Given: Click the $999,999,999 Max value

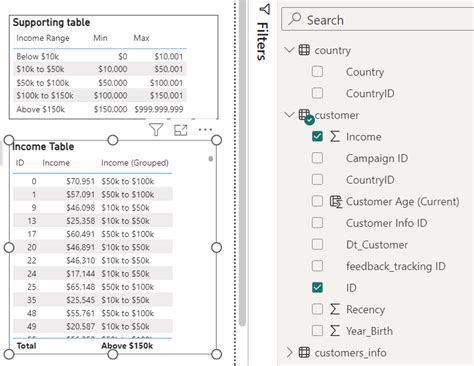Looking at the screenshot, I should pos(159,109).
